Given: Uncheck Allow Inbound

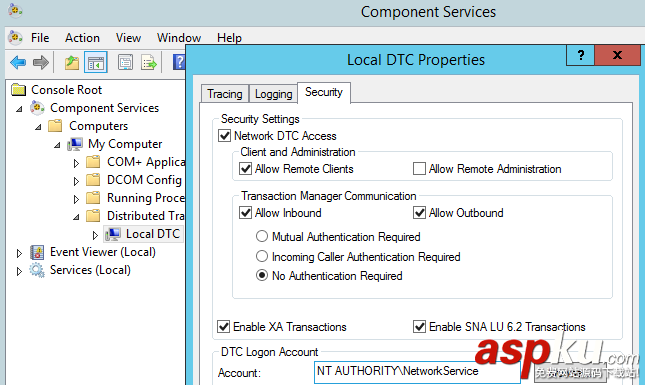Looking at the screenshot, I should coord(246,213).
